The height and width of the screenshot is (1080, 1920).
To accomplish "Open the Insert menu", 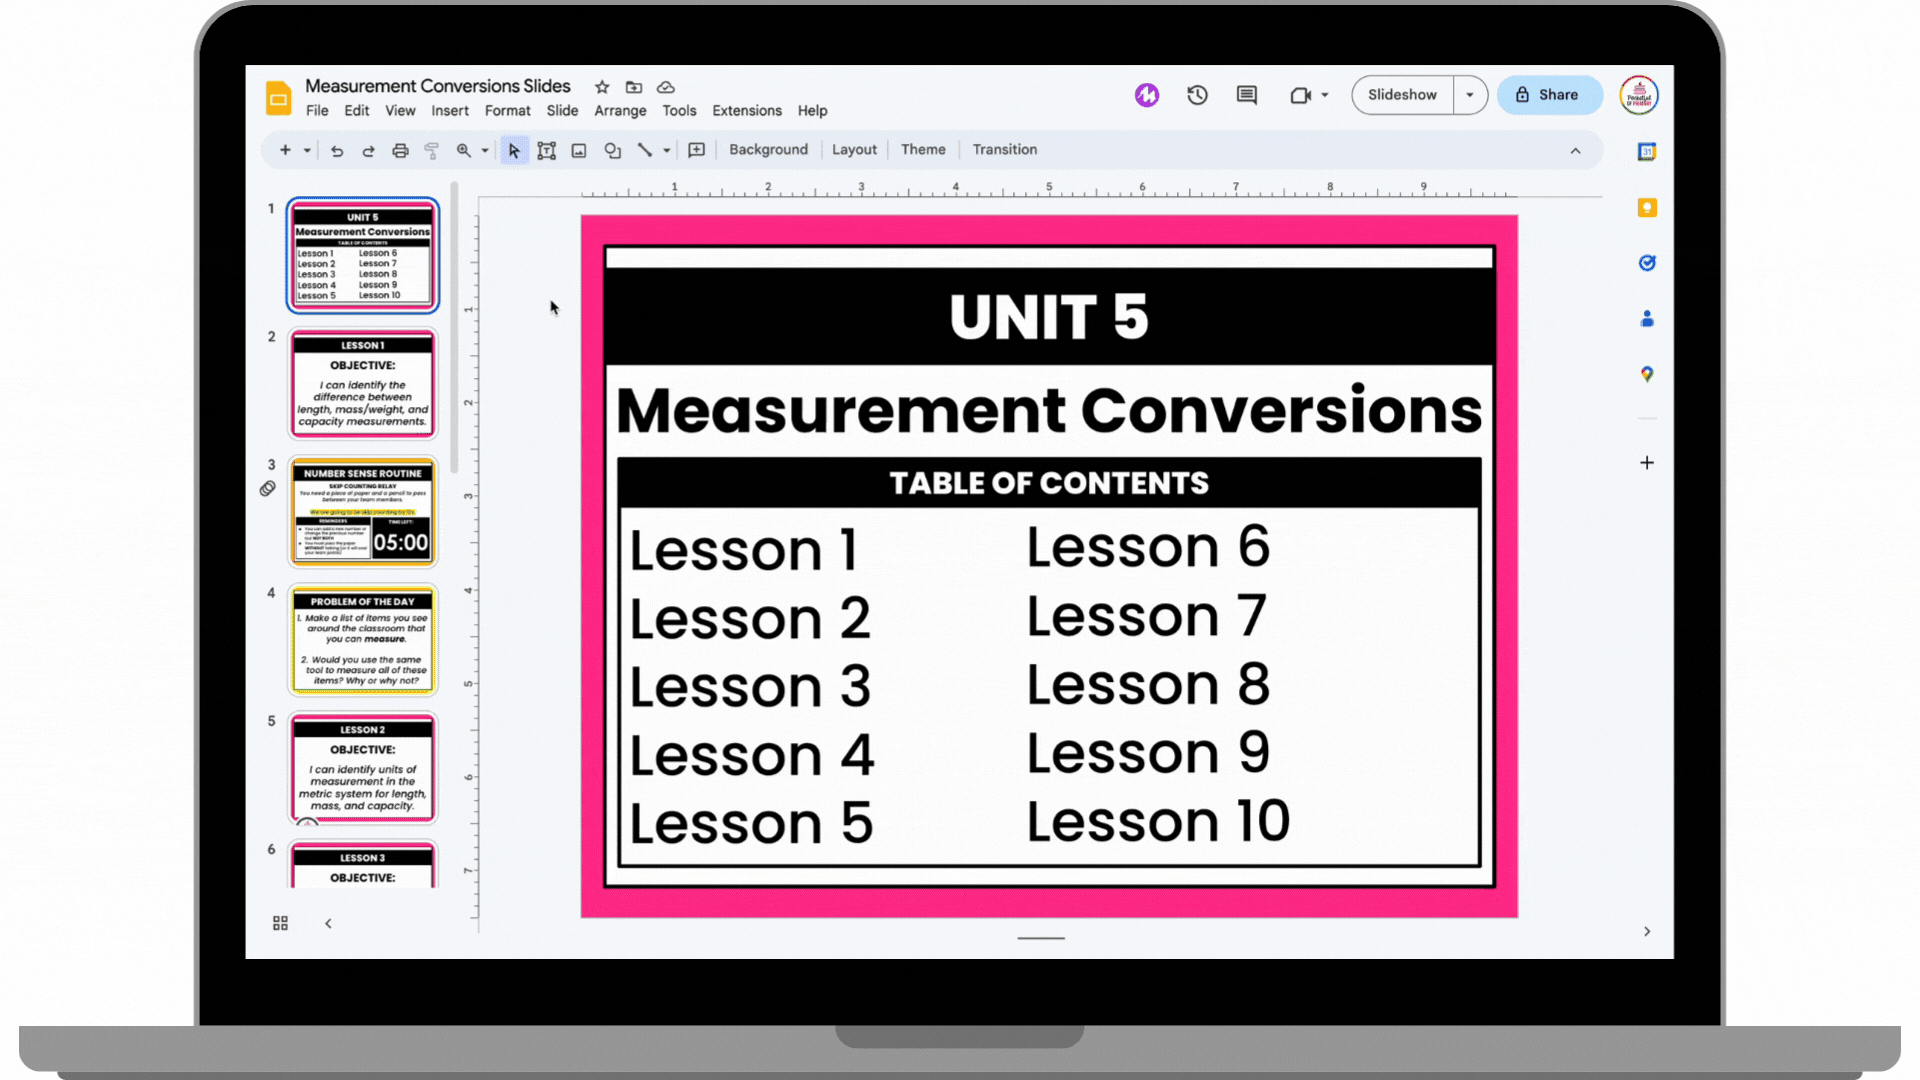I will tap(450, 111).
